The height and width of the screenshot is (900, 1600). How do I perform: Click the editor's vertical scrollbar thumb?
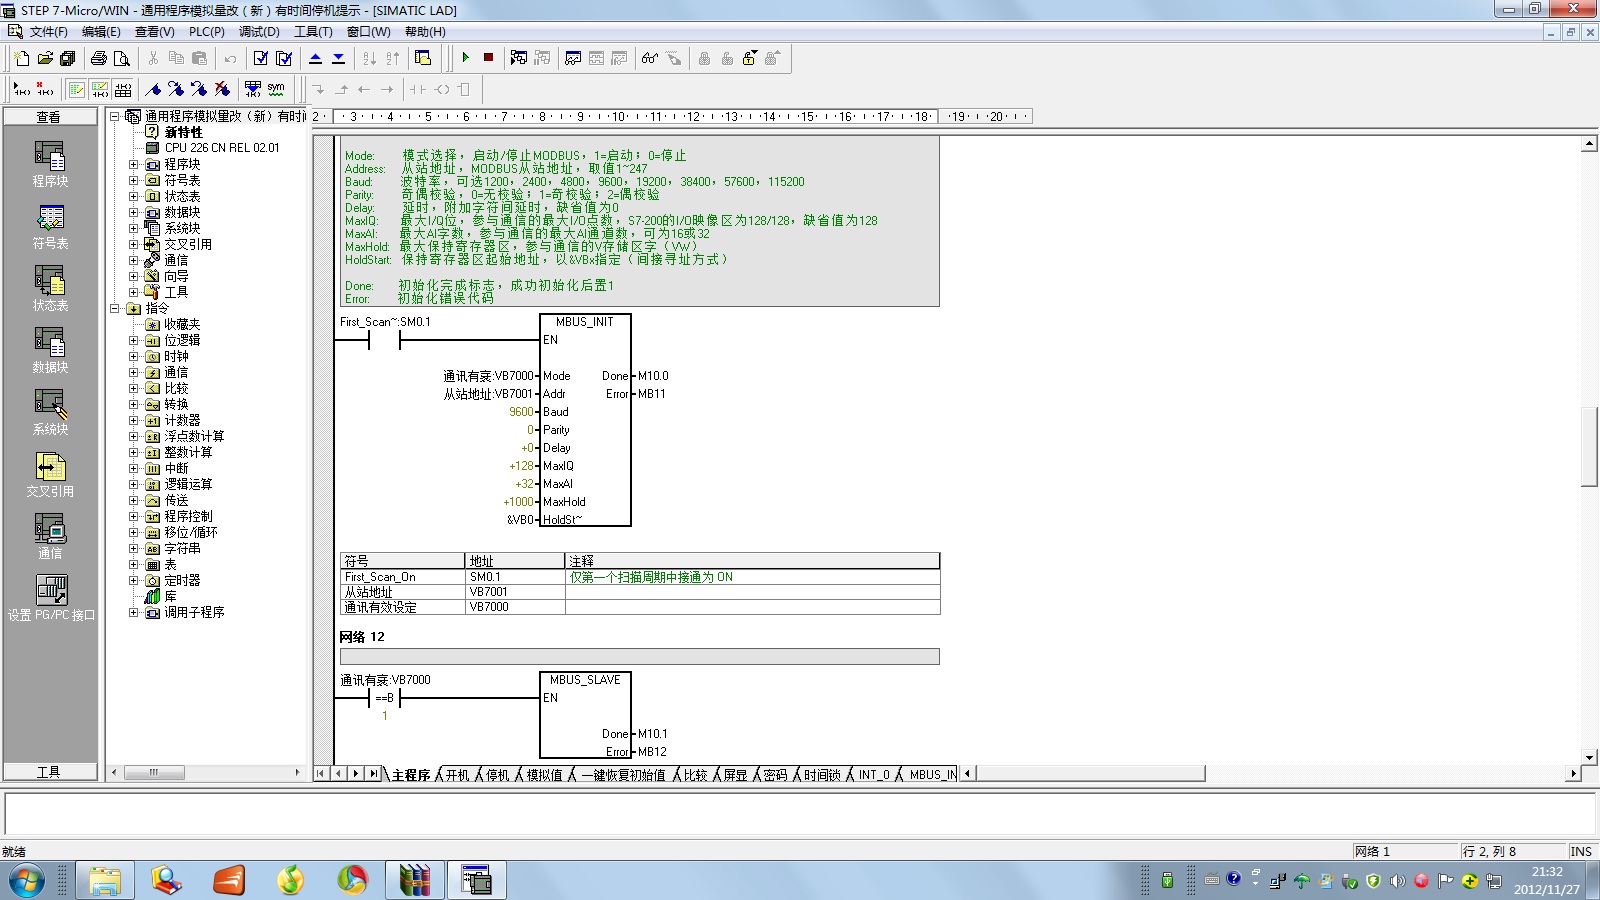tap(1589, 446)
